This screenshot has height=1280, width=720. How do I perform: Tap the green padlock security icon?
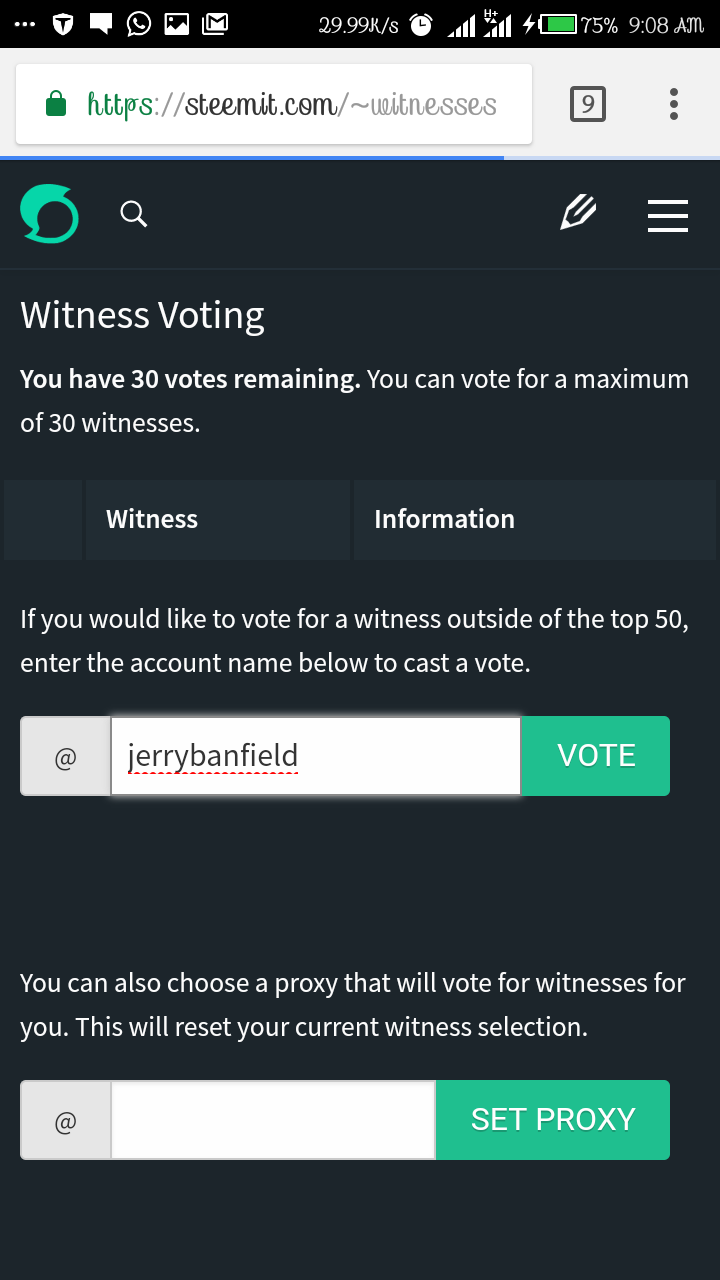coord(57,104)
